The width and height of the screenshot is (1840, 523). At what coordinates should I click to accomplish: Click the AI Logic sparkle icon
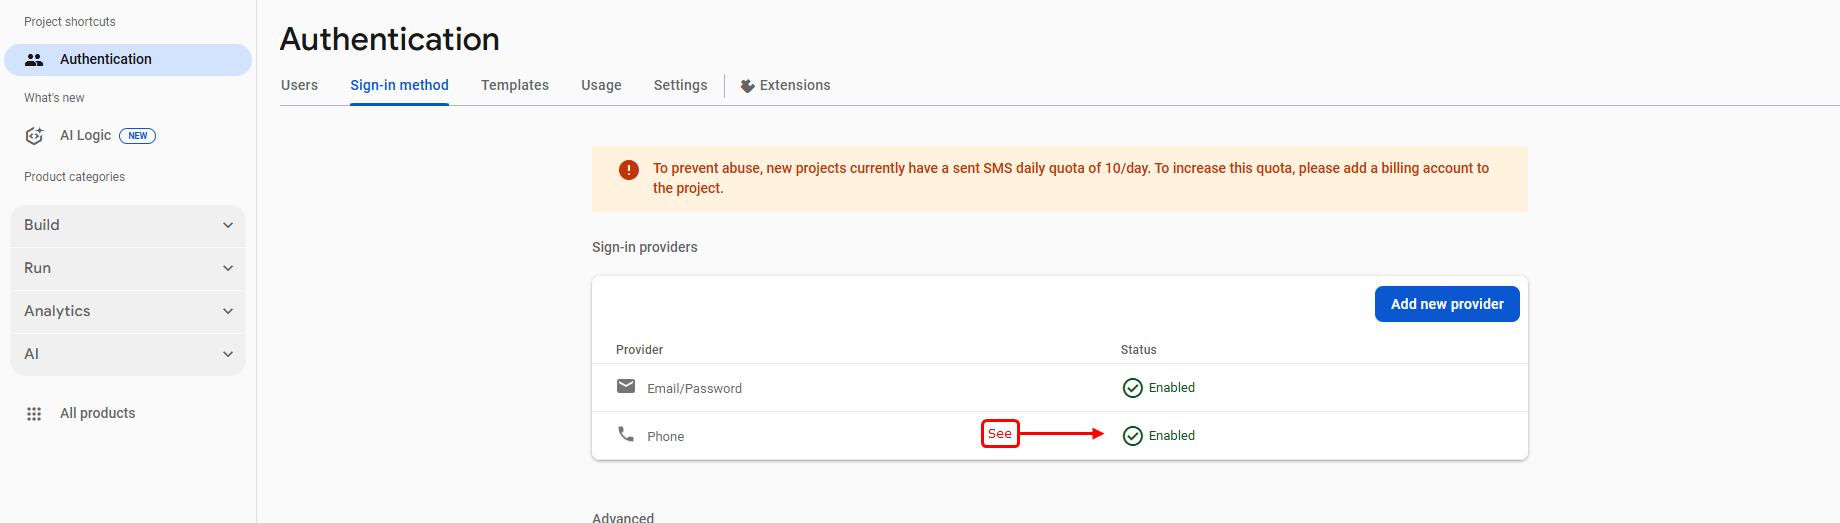tap(34, 136)
